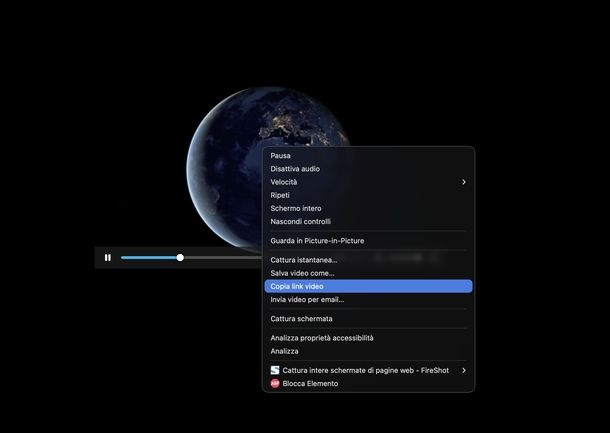This screenshot has height=433, width=610.
Task: Select Analizza proprietà accessibilità
Action: tap(368, 338)
